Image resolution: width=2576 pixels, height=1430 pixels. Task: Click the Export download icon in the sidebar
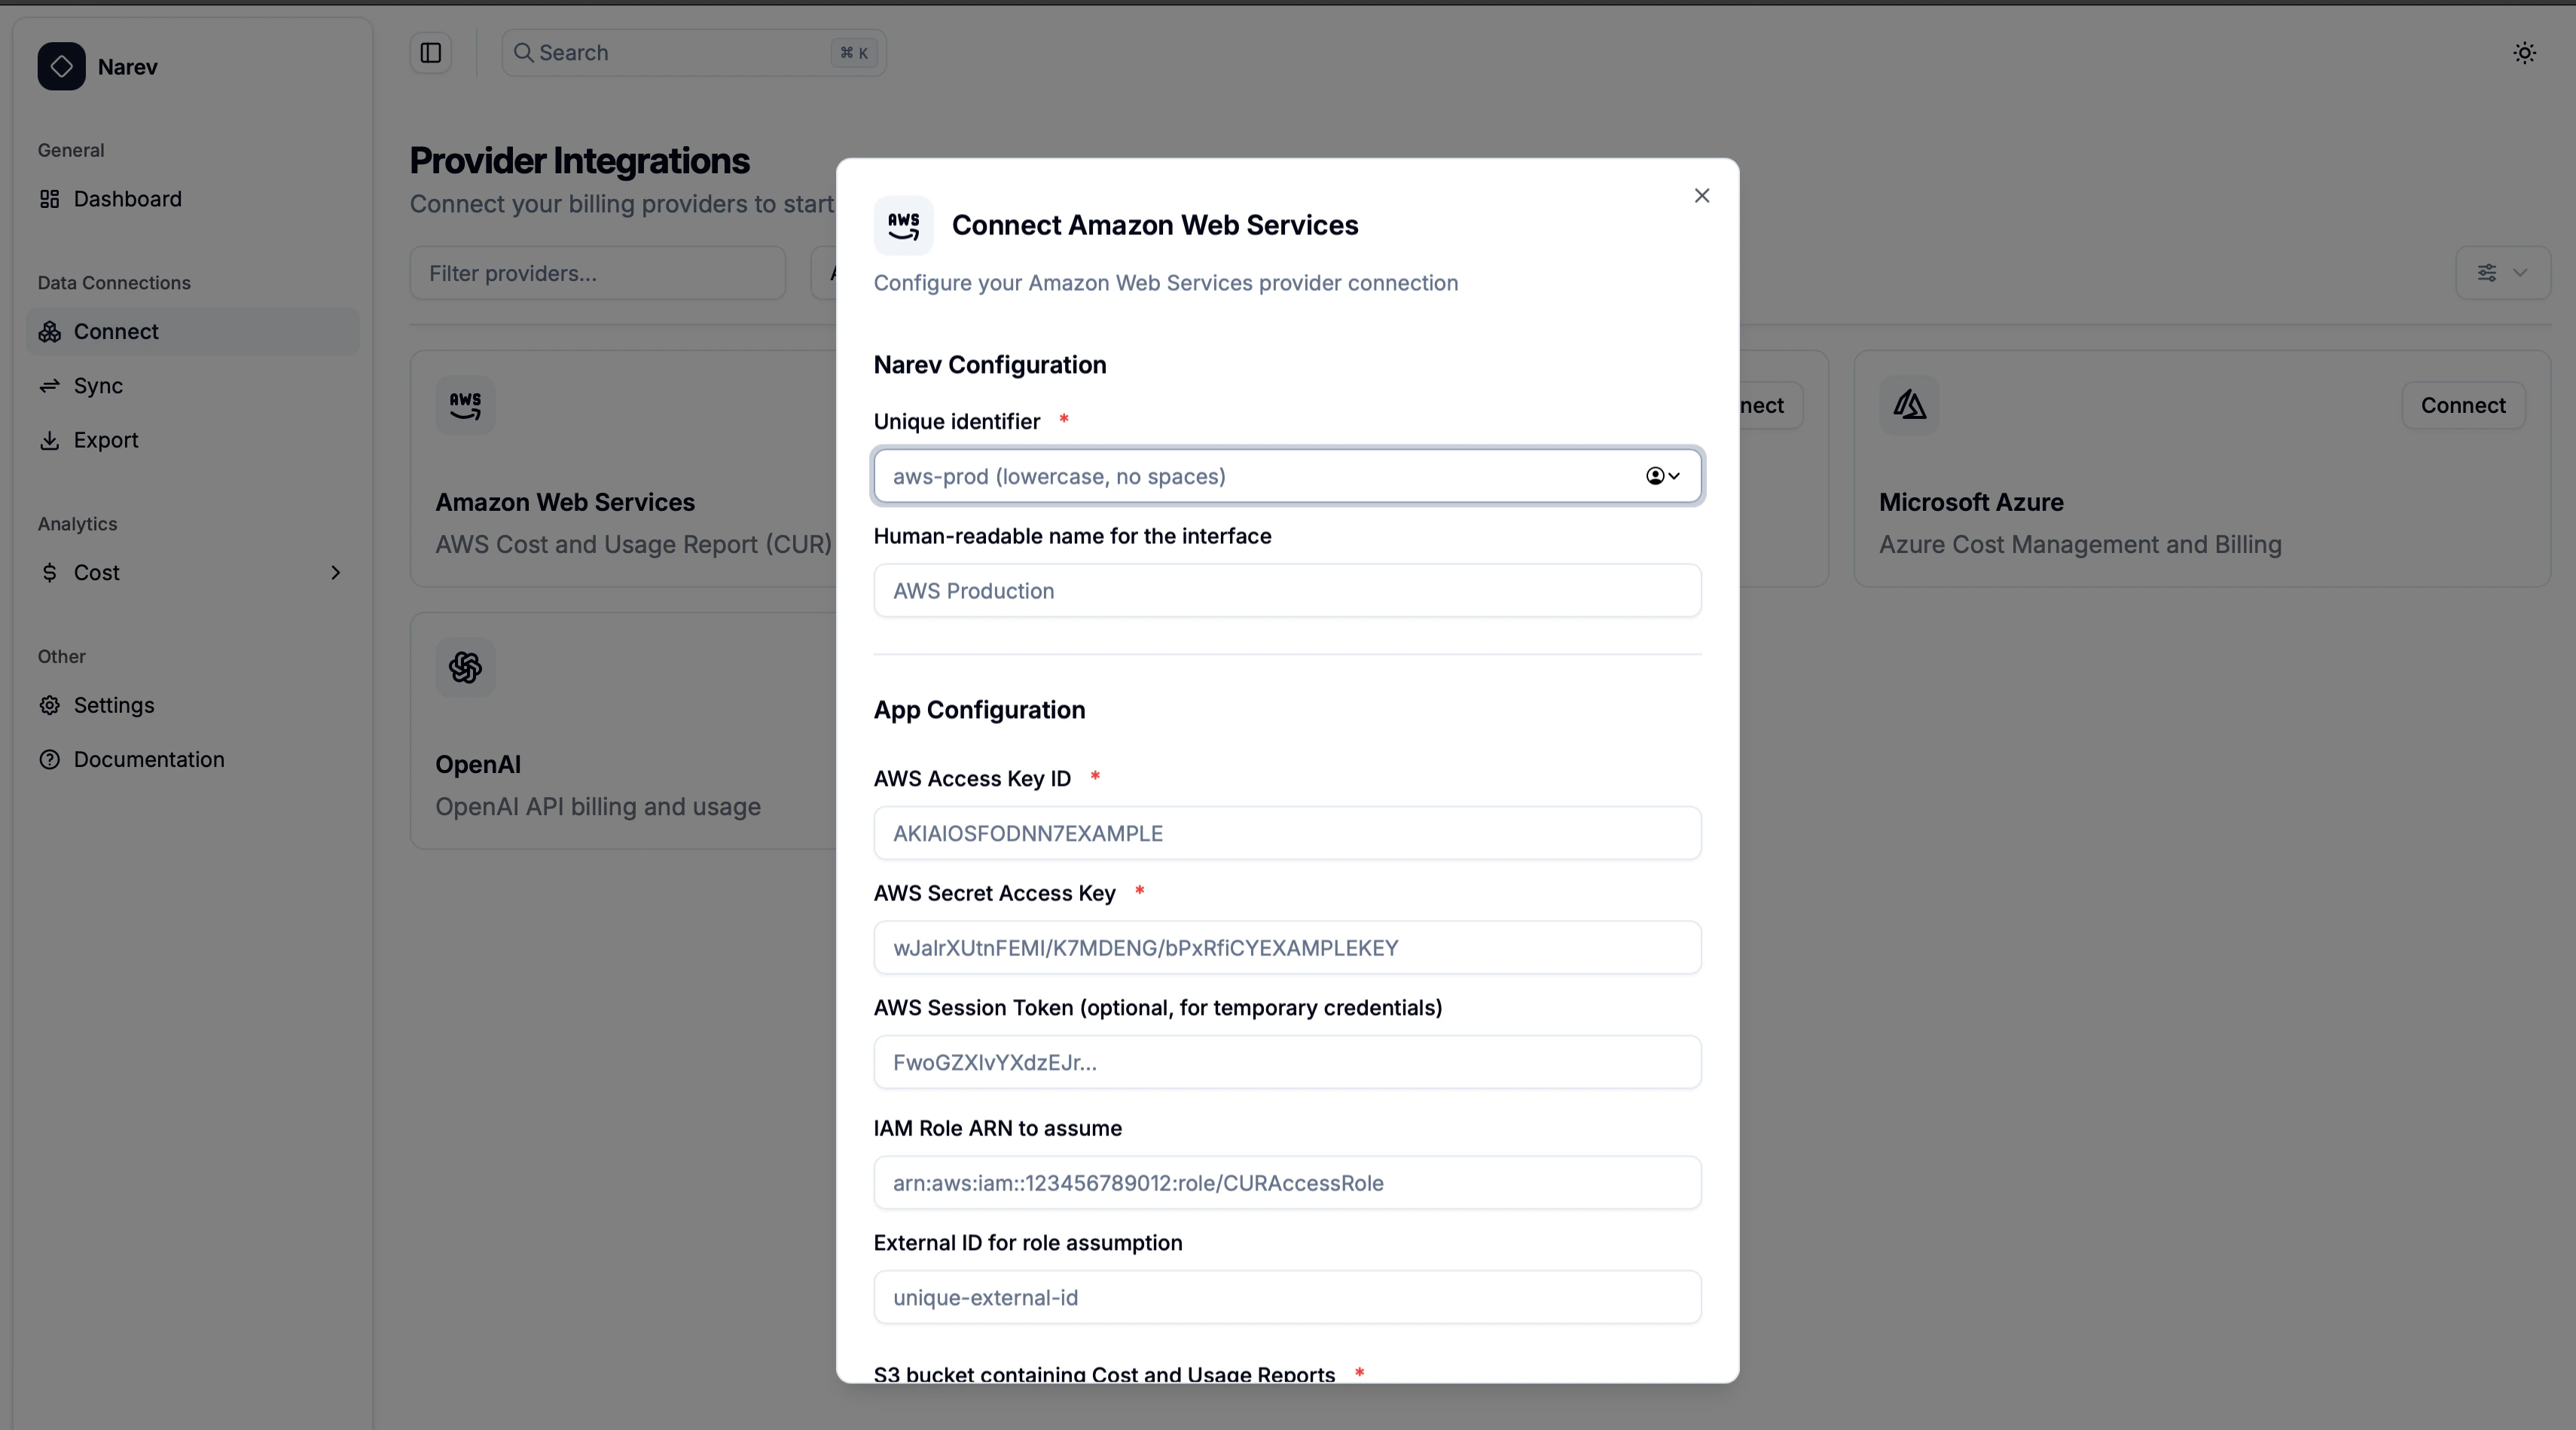pos(50,440)
